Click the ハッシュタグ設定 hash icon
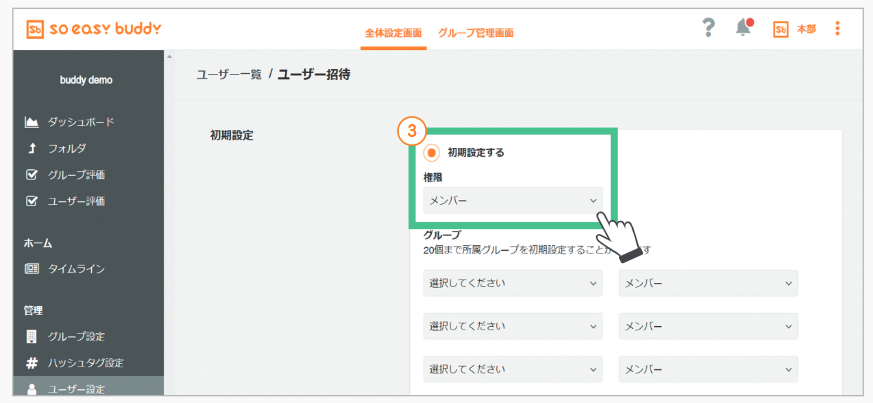The width and height of the screenshot is (873, 403). 32,363
